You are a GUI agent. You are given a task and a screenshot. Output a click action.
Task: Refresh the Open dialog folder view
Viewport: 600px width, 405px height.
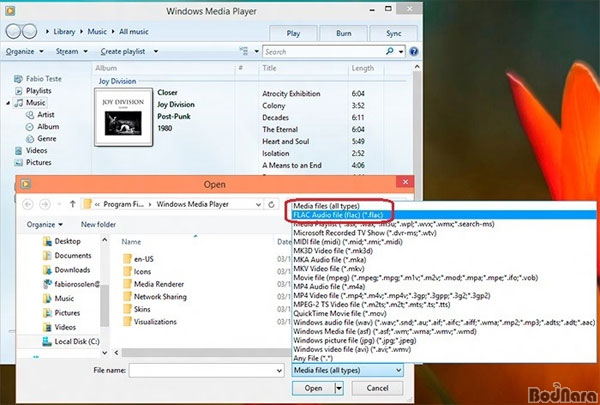click(271, 204)
